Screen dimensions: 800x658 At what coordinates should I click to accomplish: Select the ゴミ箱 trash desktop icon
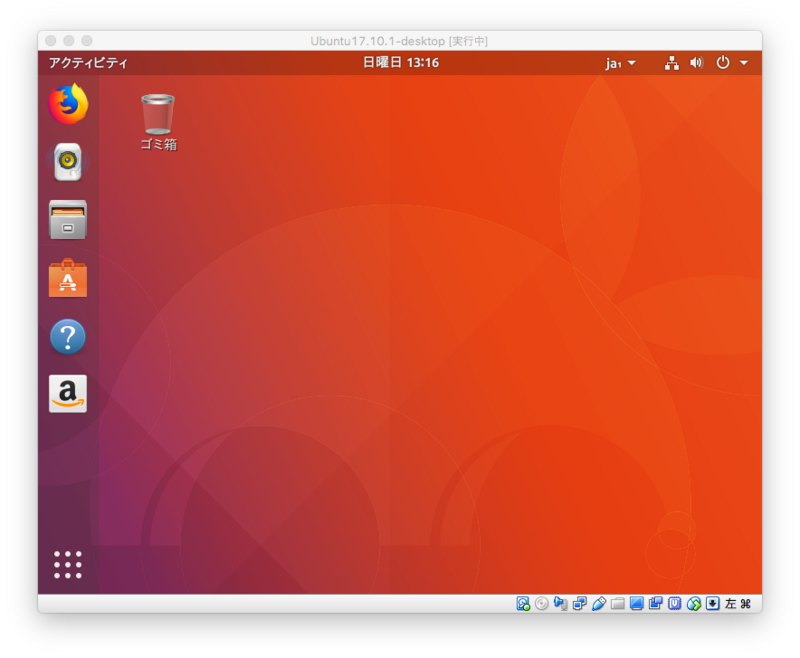coord(158,122)
